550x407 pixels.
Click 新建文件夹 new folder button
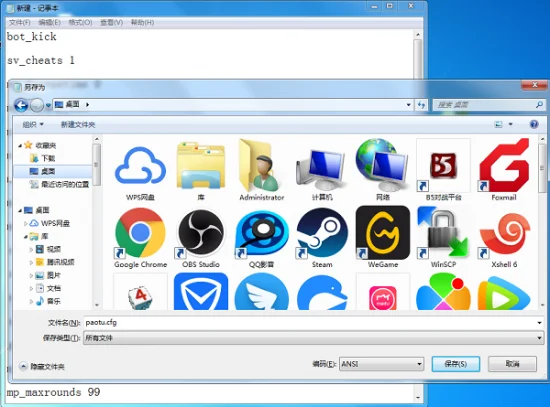78,125
